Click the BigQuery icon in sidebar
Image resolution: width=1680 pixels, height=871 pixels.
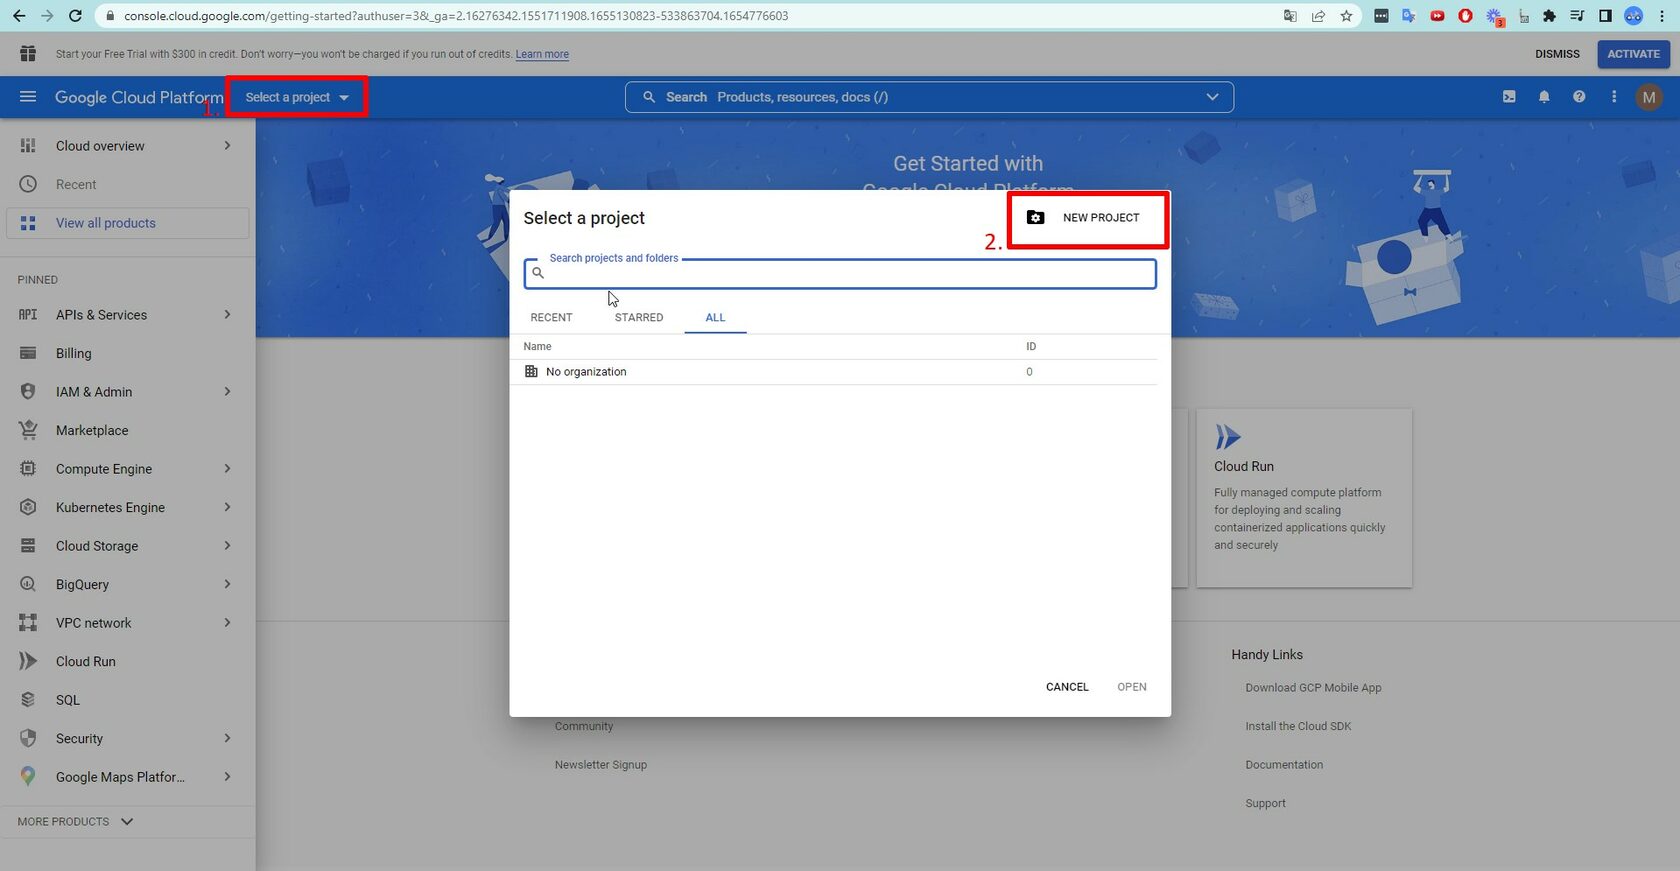tap(28, 584)
